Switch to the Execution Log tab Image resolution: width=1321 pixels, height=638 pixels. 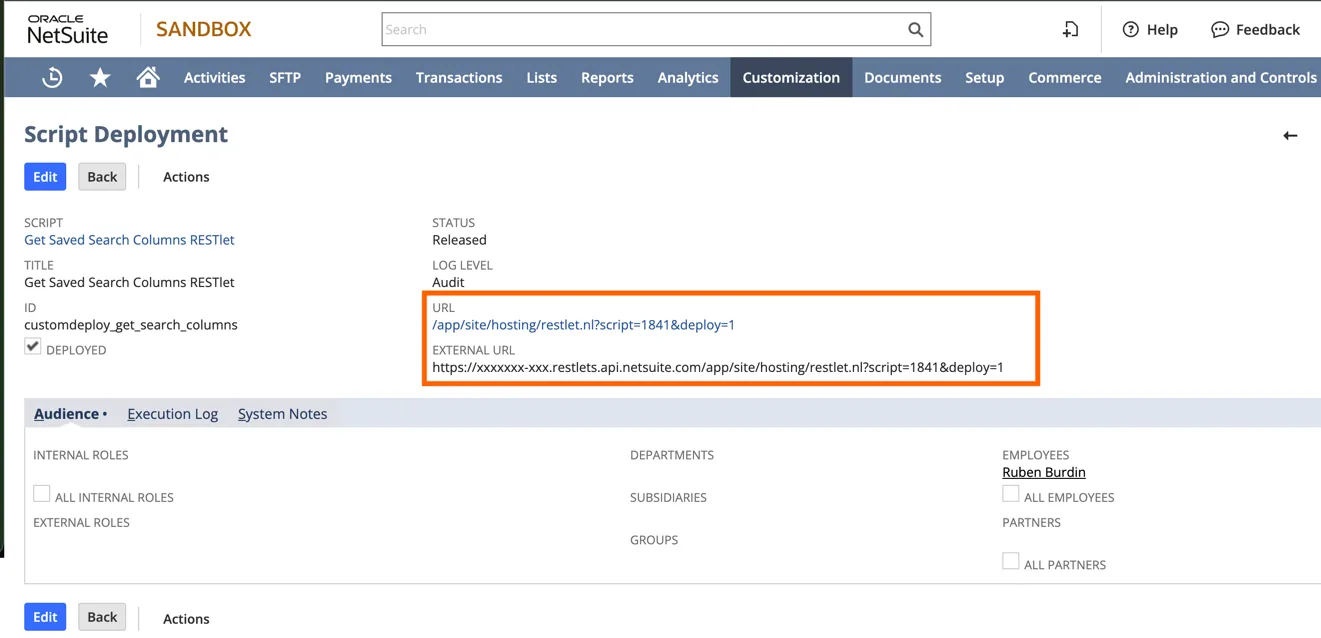pyautogui.click(x=172, y=414)
